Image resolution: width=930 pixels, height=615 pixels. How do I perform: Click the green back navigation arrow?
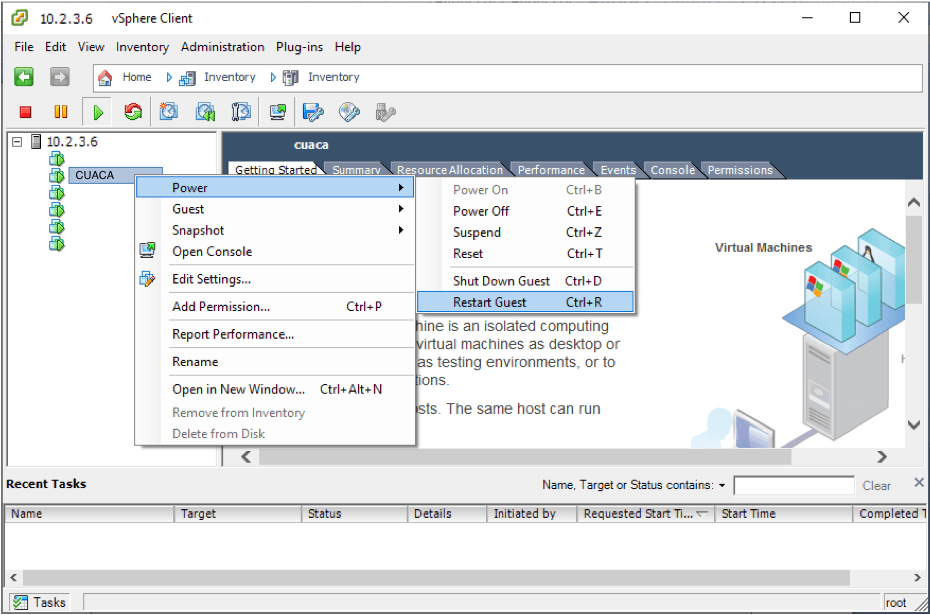[24, 77]
